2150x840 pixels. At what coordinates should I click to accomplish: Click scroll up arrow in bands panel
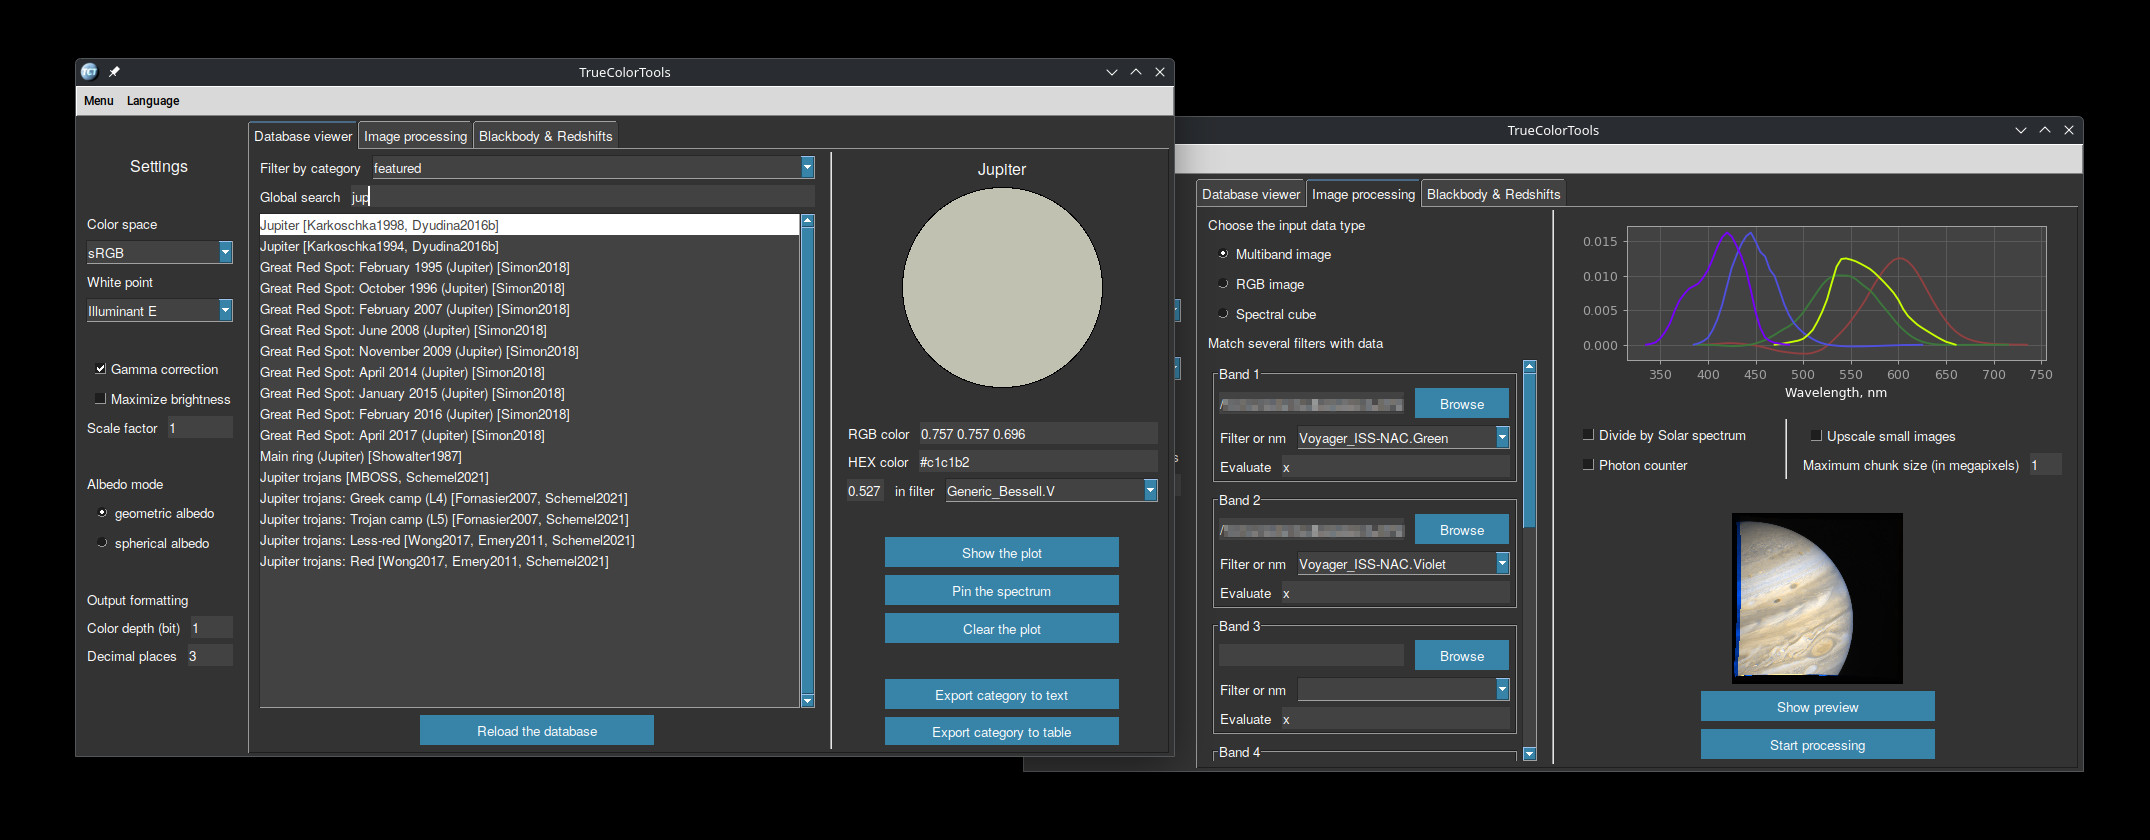(x=1529, y=367)
